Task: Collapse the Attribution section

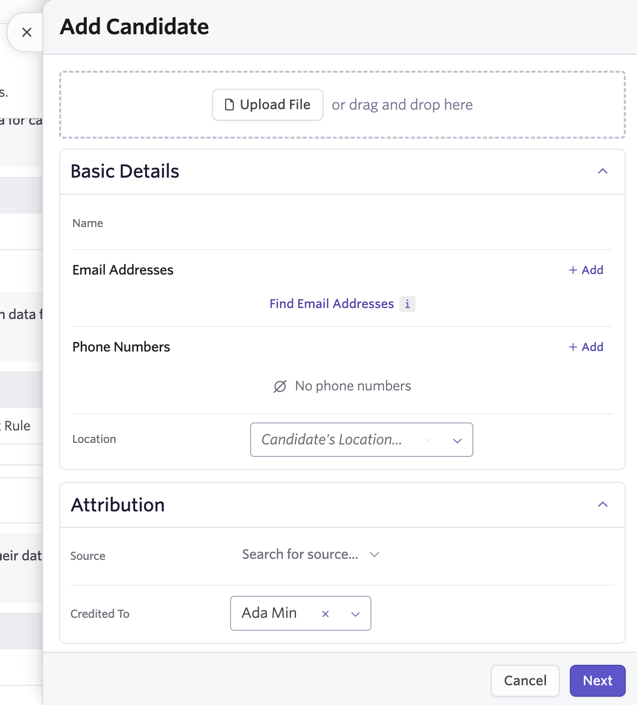Action: click(602, 504)
